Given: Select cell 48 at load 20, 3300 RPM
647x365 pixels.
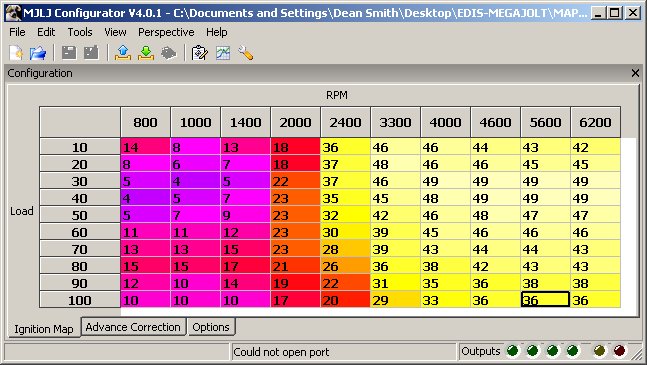Looking at the screenshot, I should click(395, 164).
